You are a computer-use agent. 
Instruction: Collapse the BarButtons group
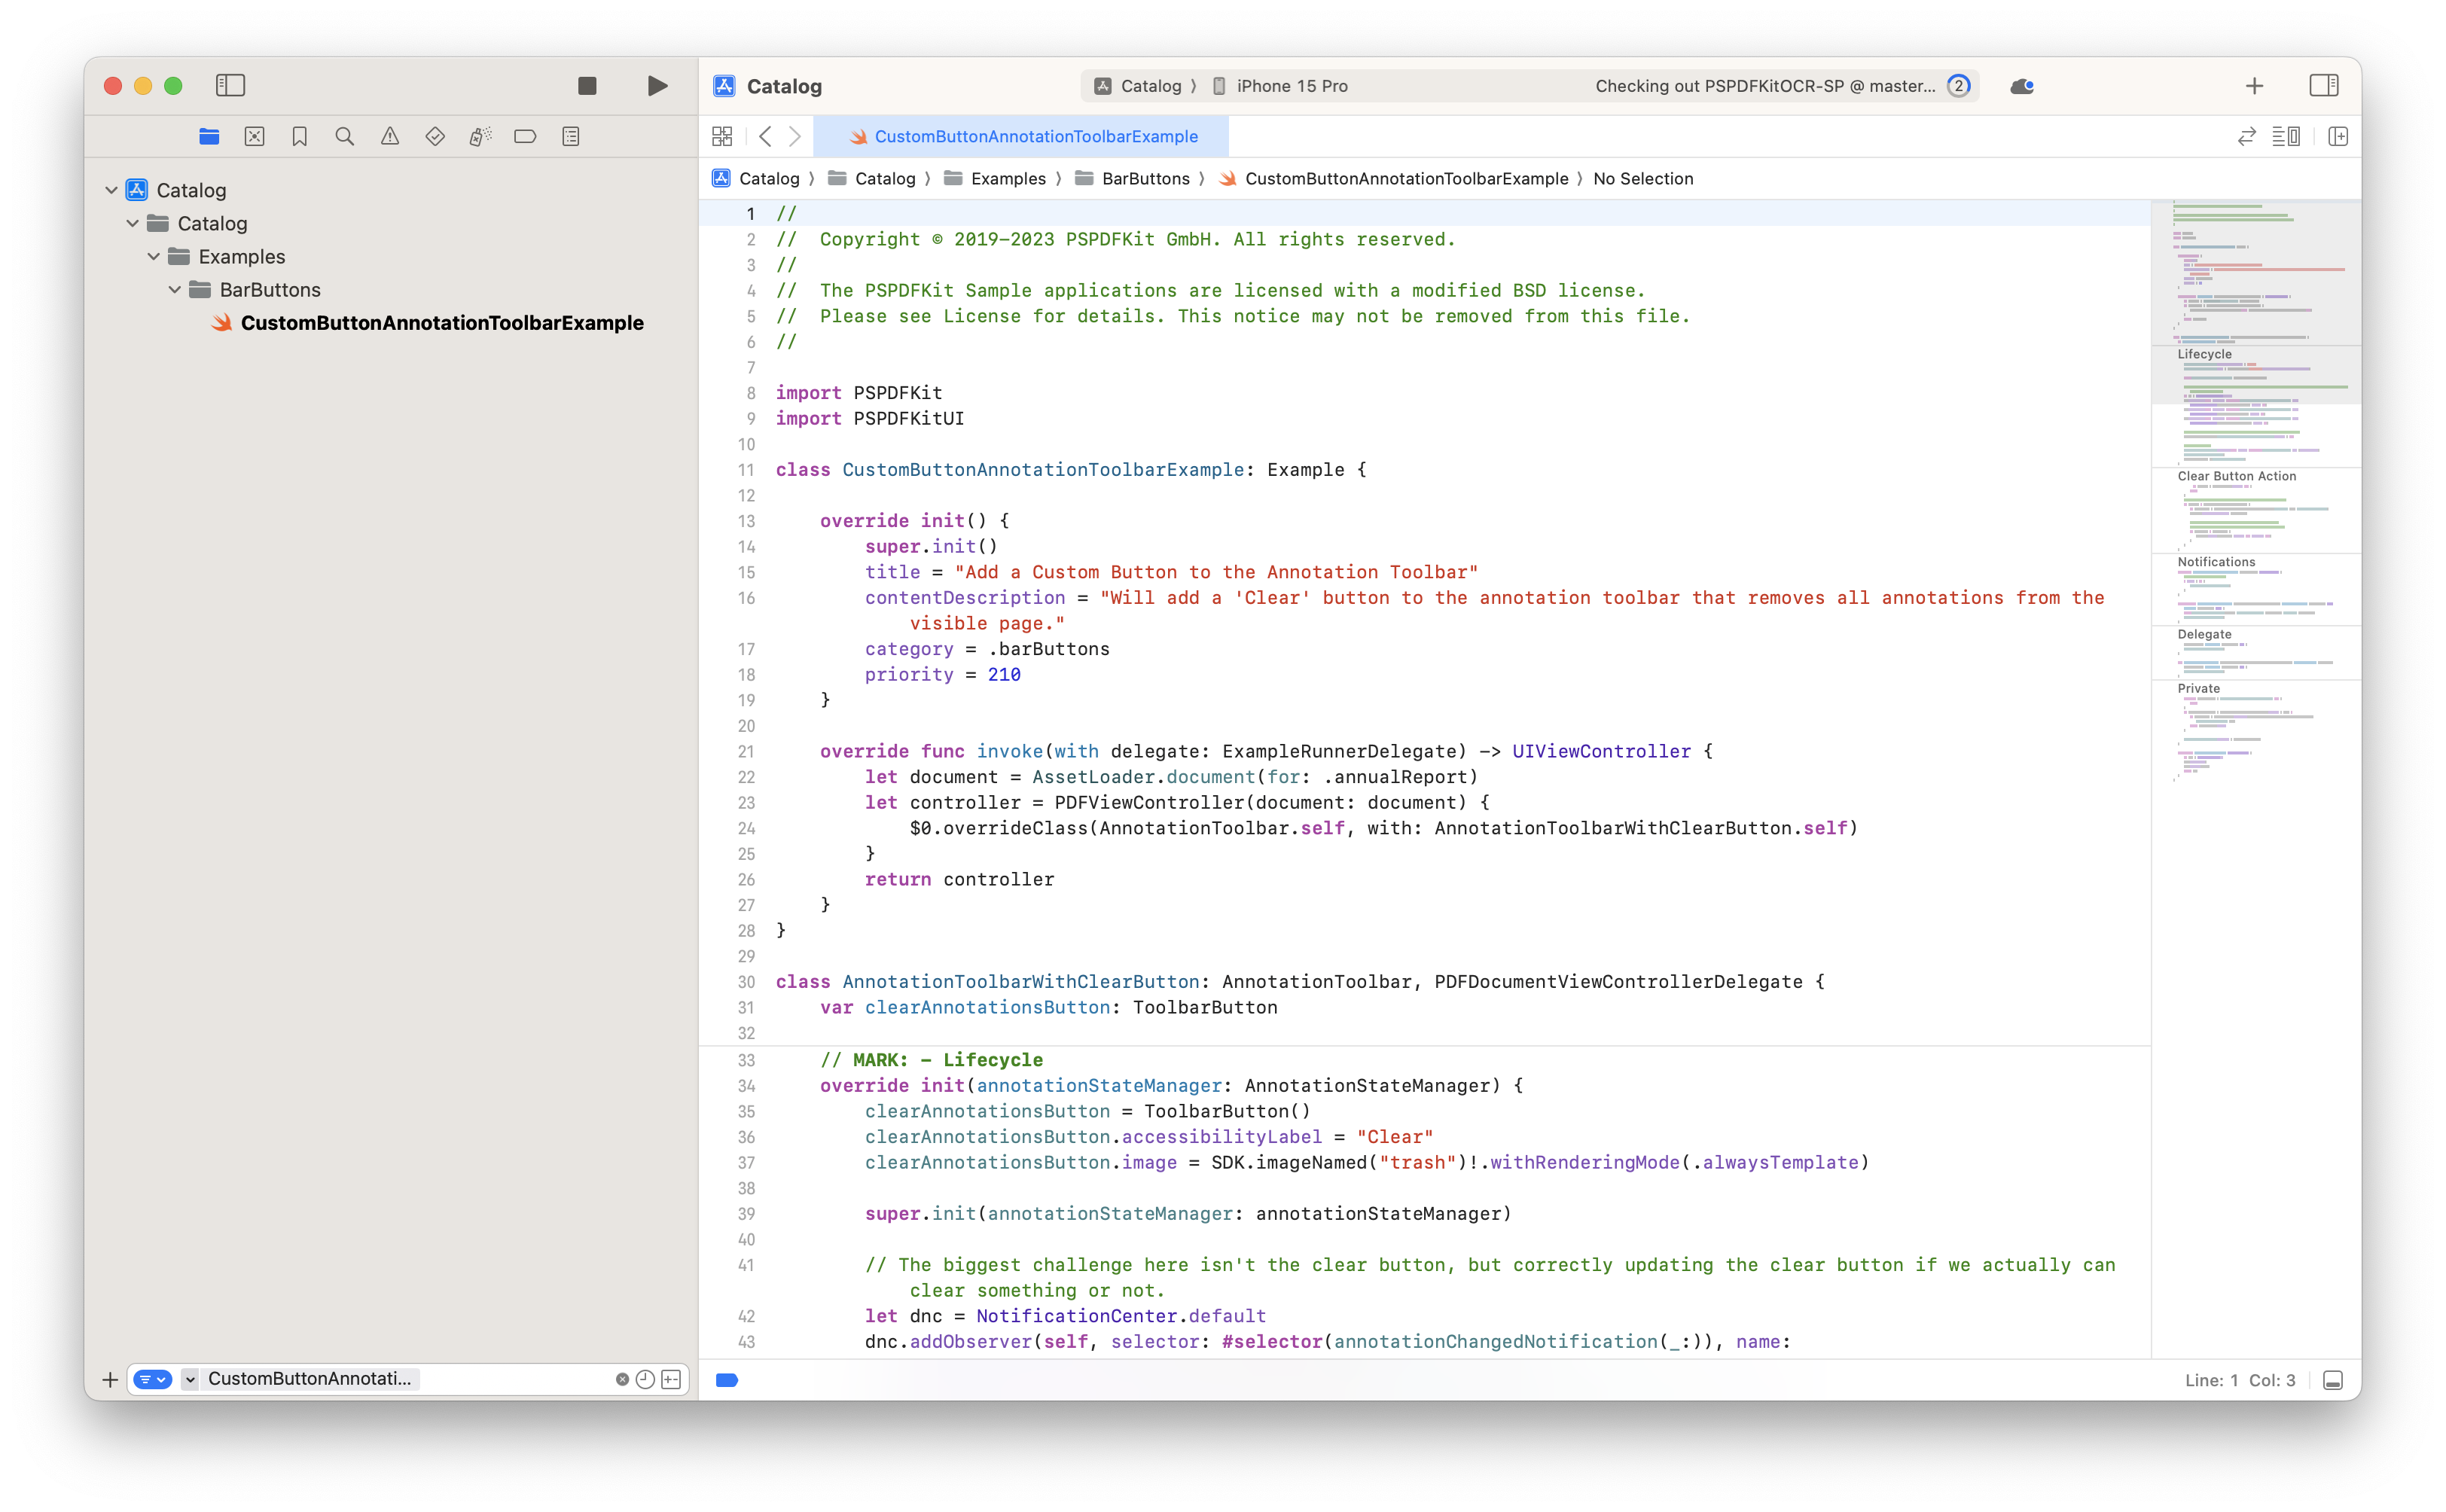tap(175, 289)
